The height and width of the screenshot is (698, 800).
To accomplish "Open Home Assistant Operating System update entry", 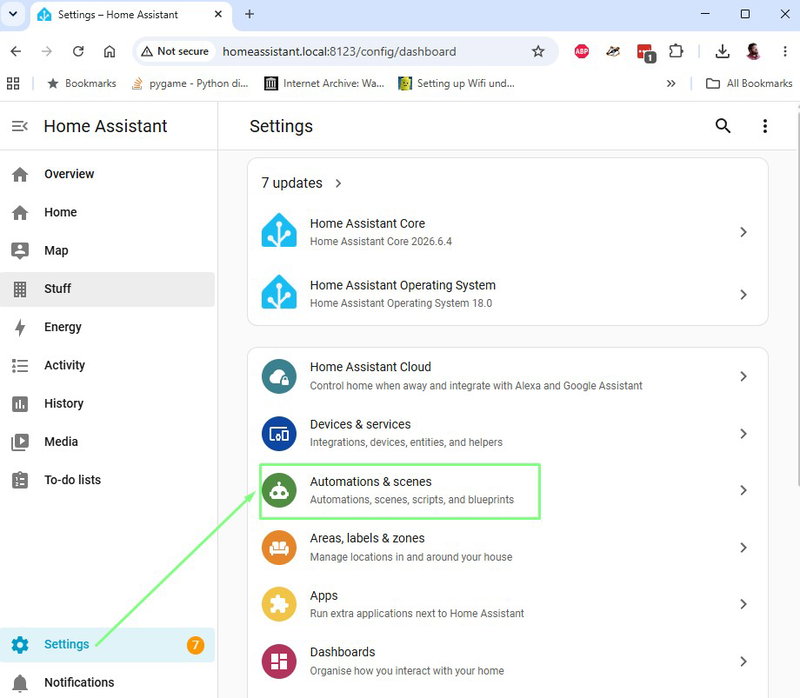I will (x=508, y=294).
